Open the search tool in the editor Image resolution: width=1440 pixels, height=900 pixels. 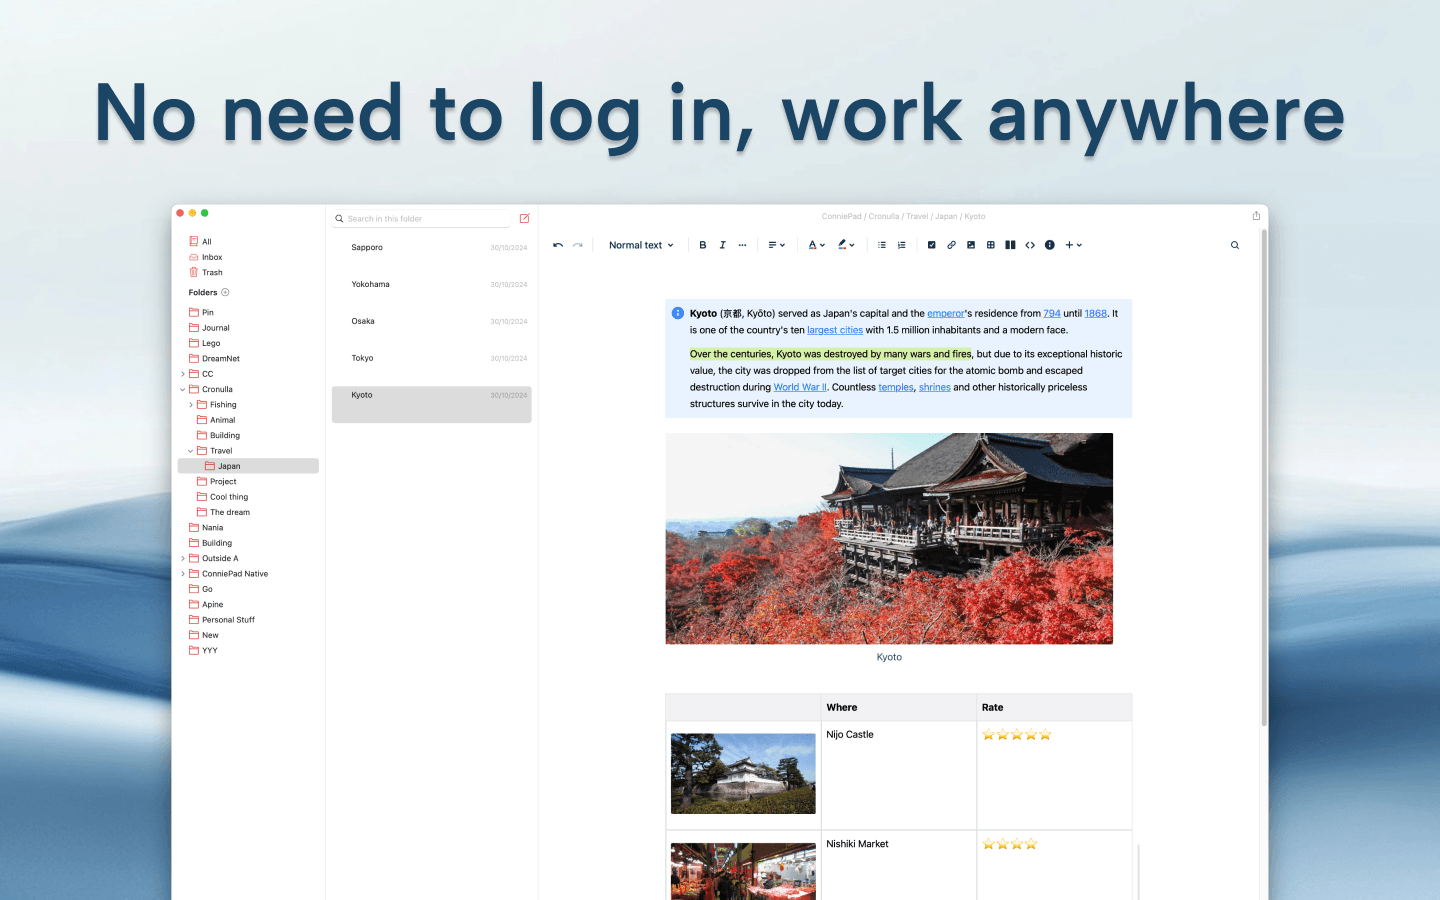click(1234, 244)
